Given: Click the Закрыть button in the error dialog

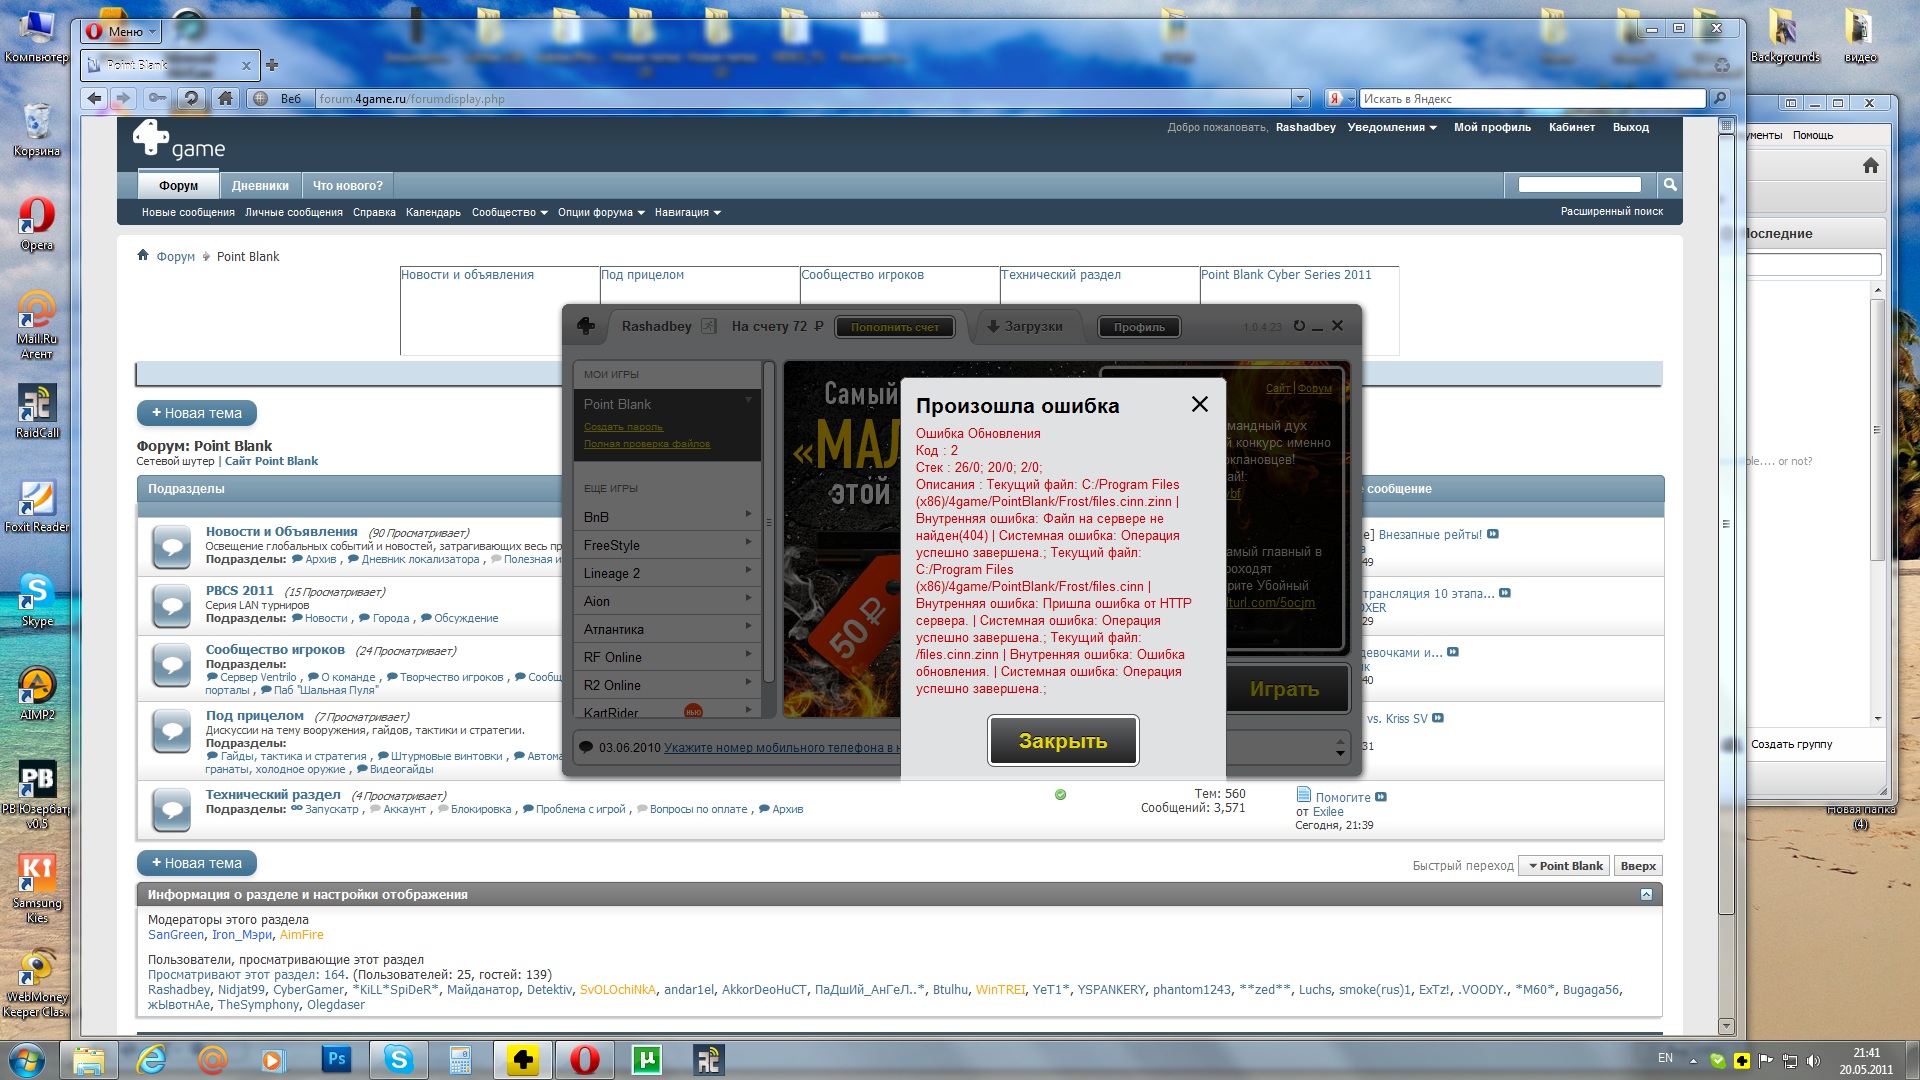Looking at the screenshot, I should [x=1062, y=741].
